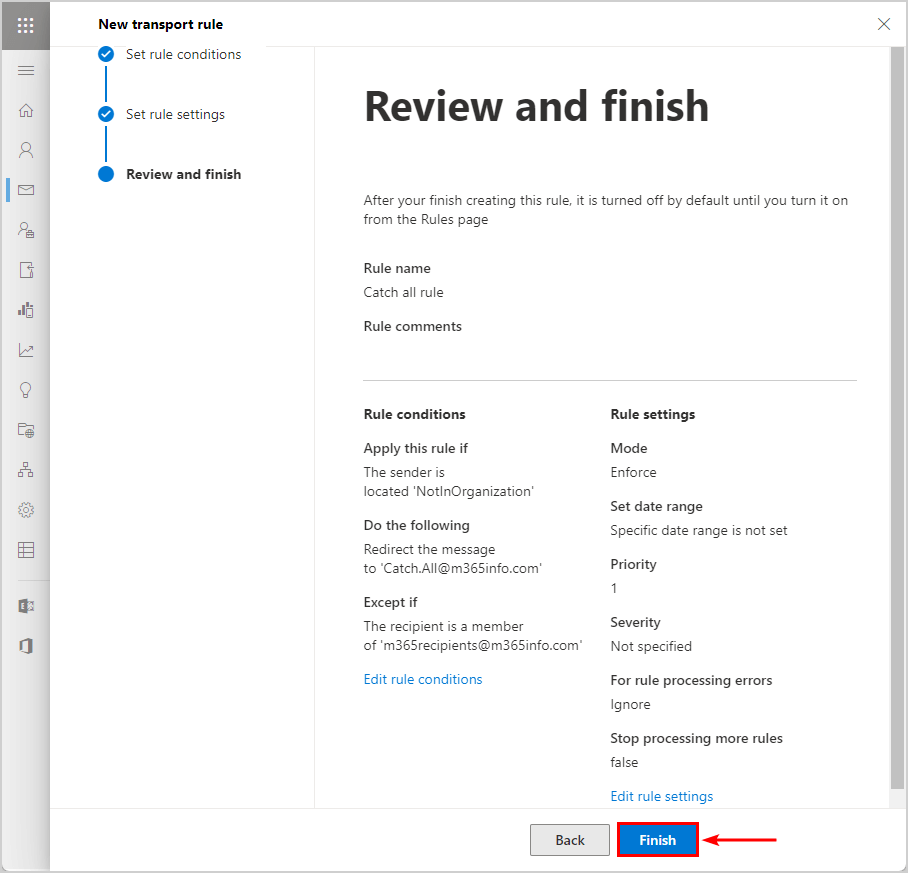Image resolution: width=908 pixels, height=873 pixels.
Task: Click Edit rule conditions link
Action: 423,680
